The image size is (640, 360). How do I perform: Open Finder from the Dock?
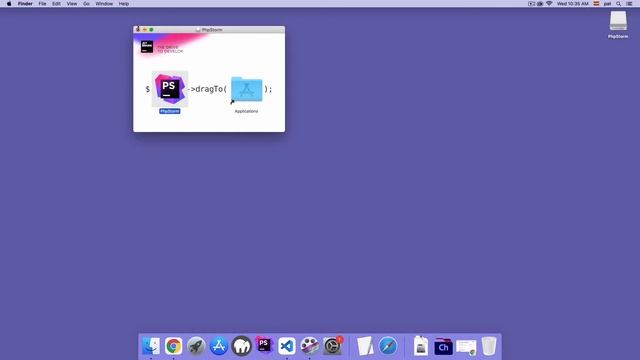click(x=151, y=346)
